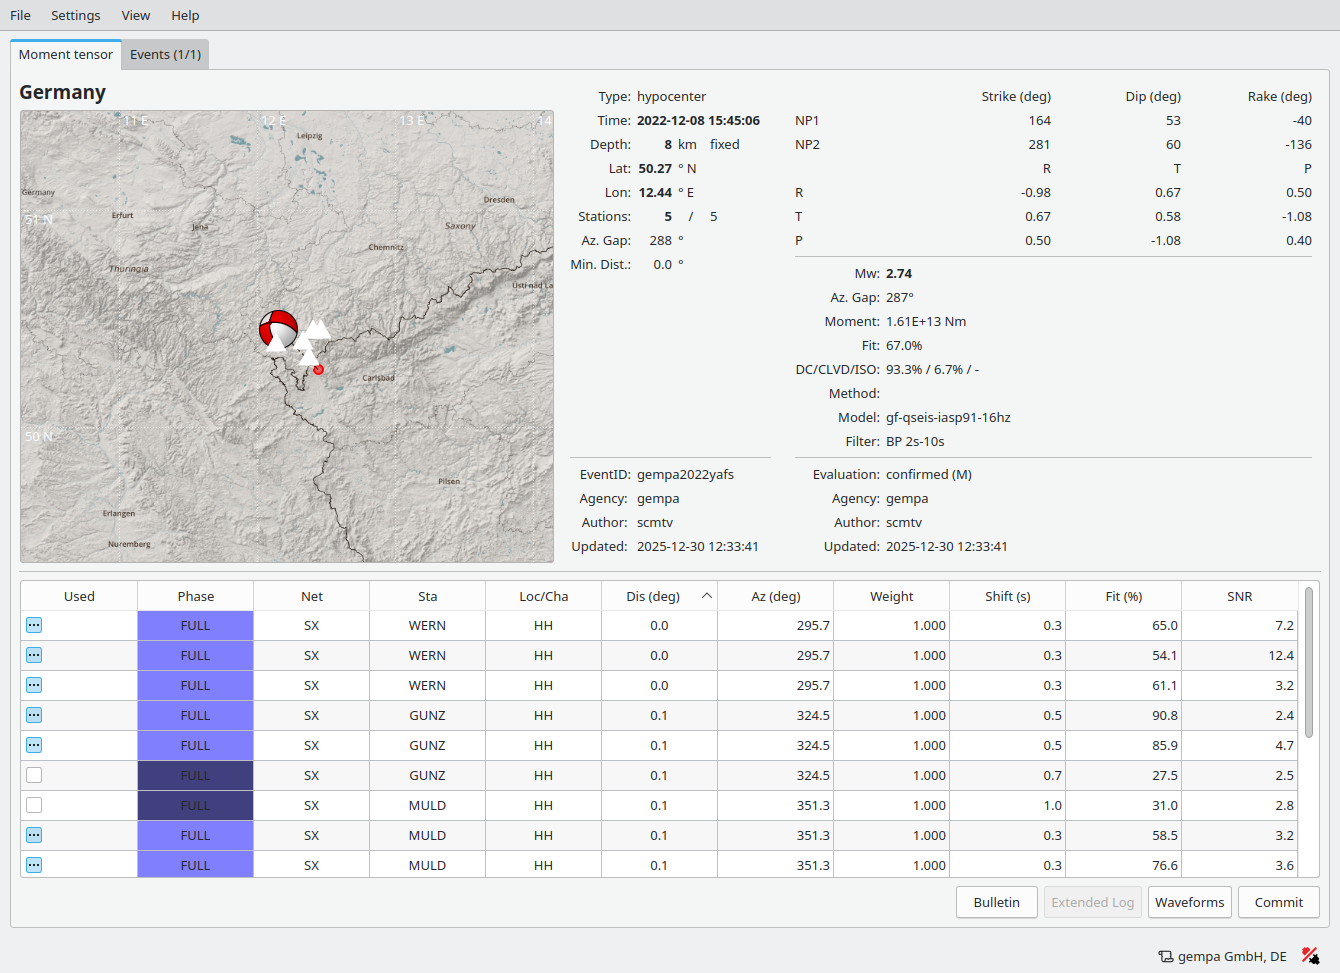Image resolution: width=1340 pixels, height=973 pixels.
Task: Click the dark purple FULL cell for MULD
Action: [x=195, y=805]
